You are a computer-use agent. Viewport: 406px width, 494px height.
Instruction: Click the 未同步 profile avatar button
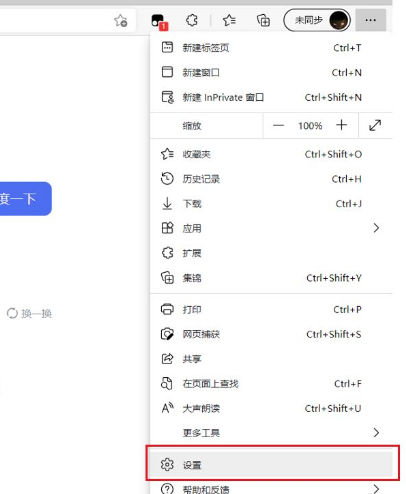(x=317, y=20)
